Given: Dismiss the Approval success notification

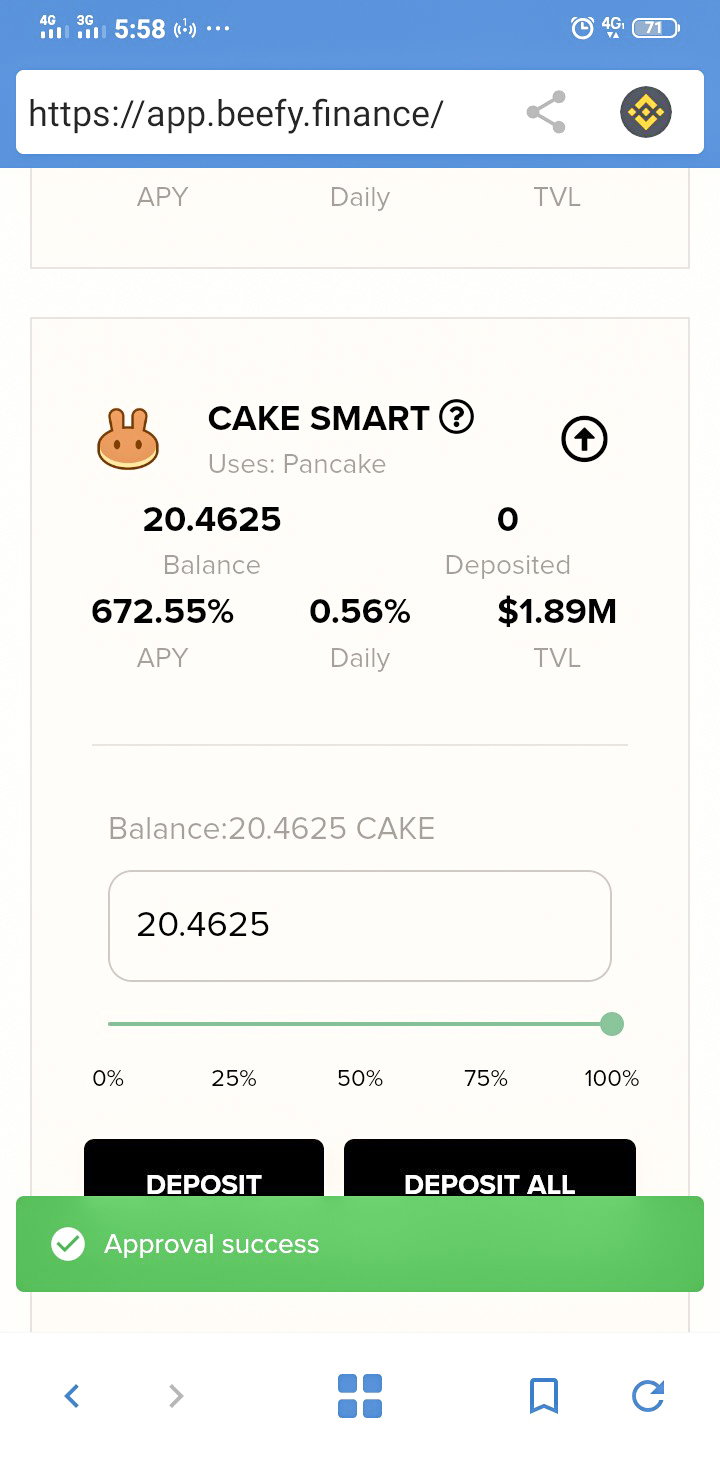Looking at the screenshot, I should point(360,1244).
